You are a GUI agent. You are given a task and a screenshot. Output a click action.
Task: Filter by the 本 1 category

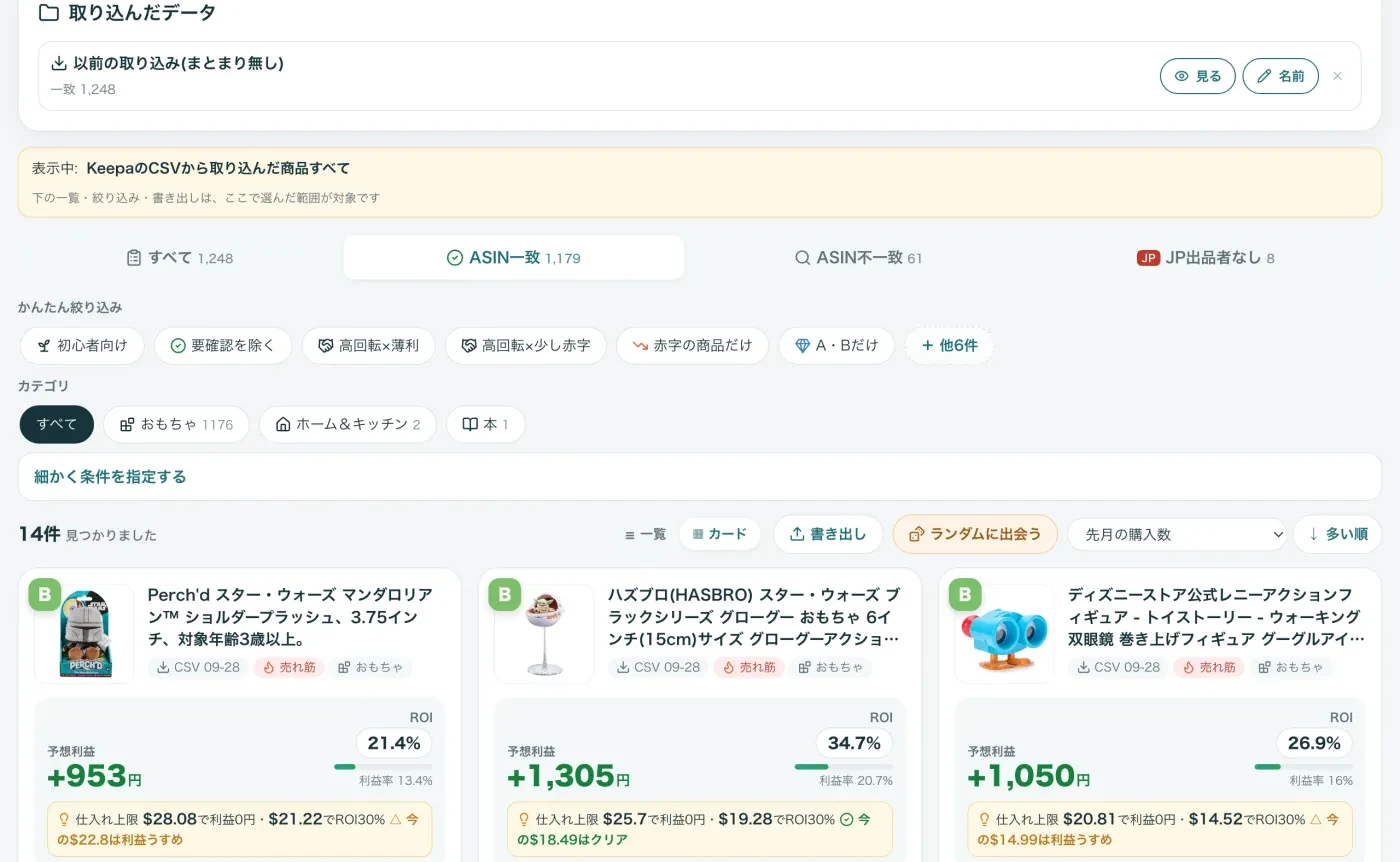[485, 424]
